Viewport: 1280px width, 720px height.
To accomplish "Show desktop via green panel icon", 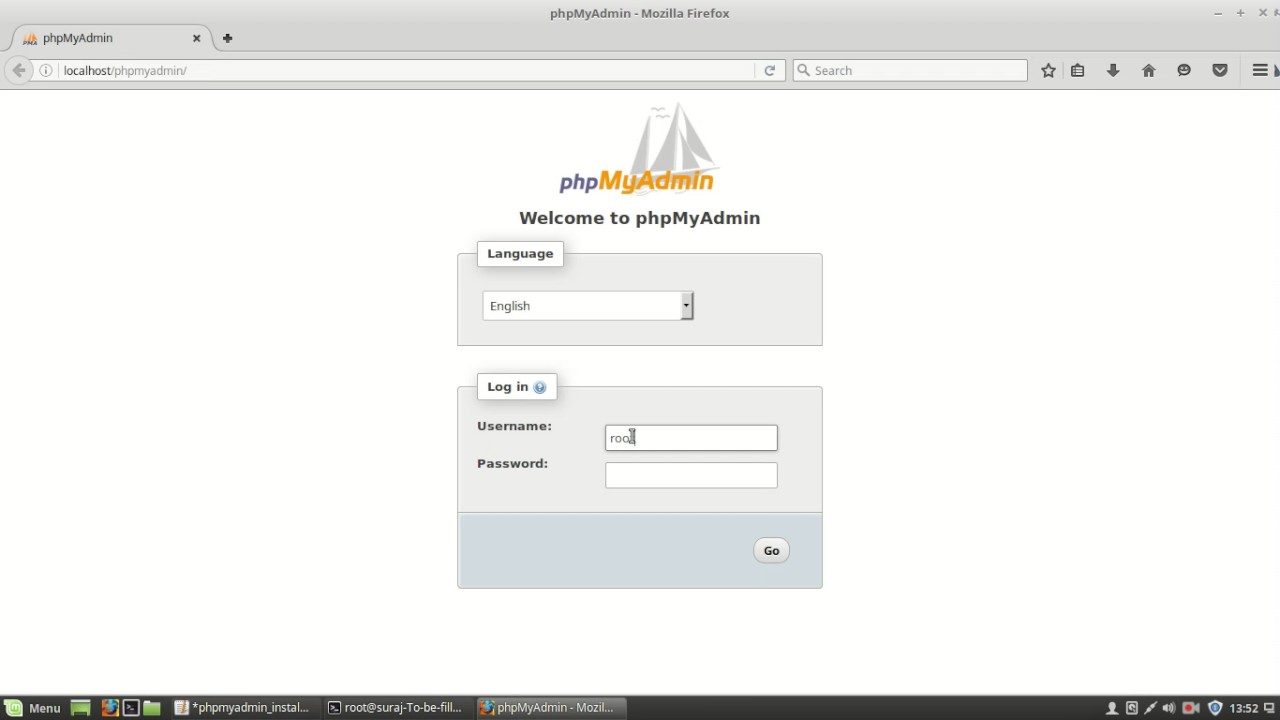I will pyautogui.click(x=80, y=707).
